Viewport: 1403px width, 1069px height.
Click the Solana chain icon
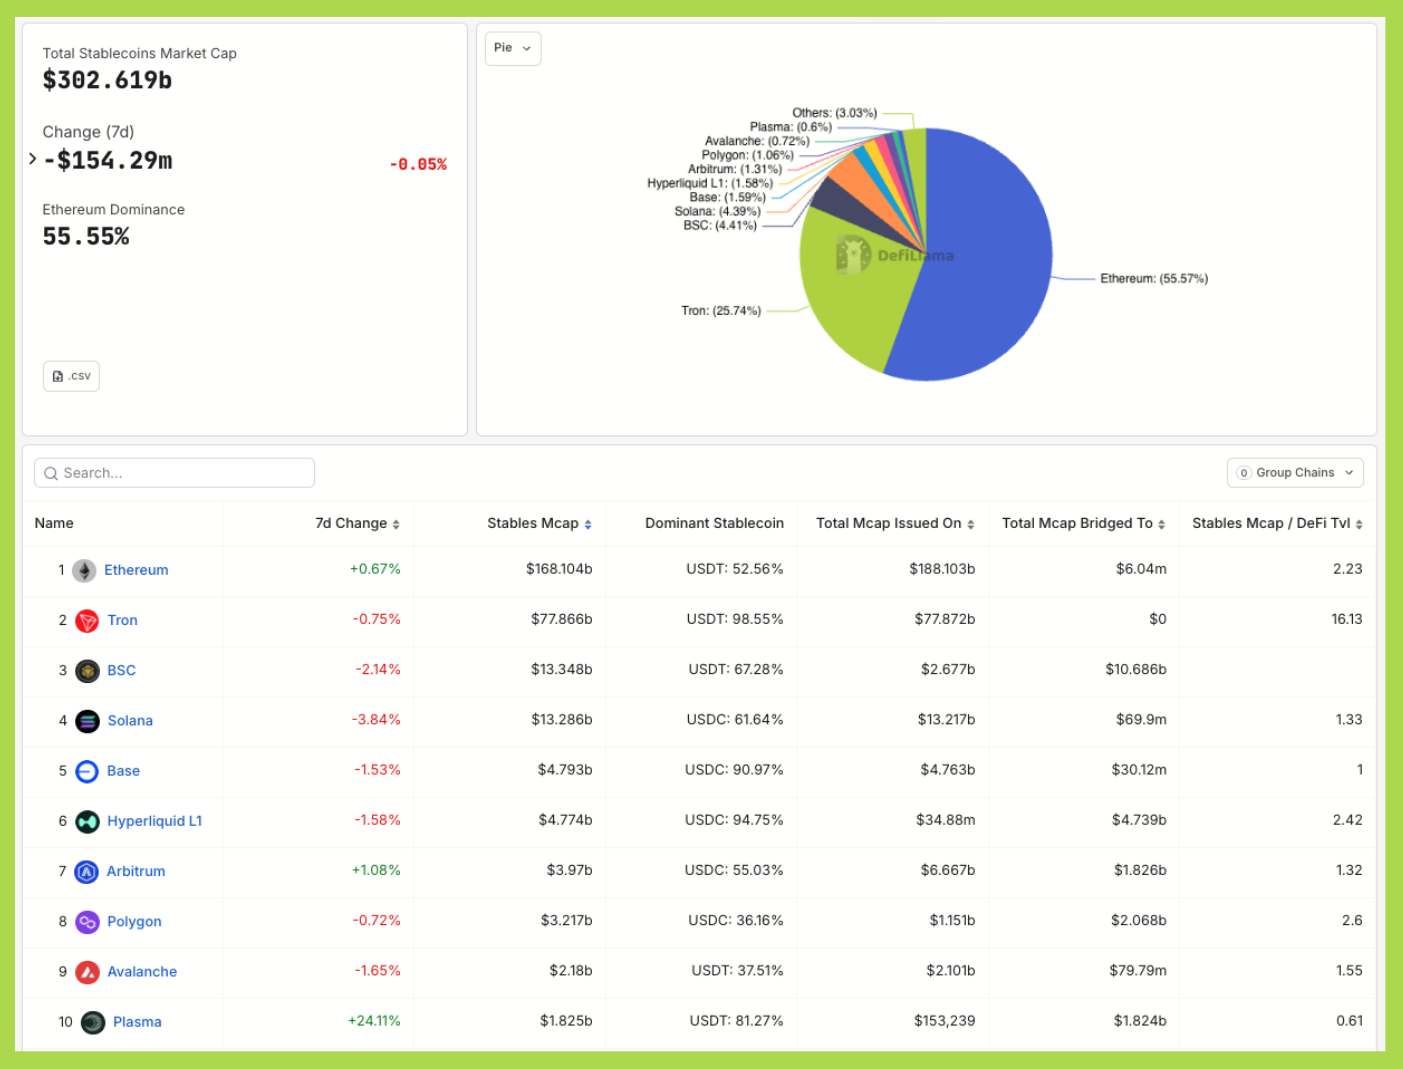pos(87,720)
